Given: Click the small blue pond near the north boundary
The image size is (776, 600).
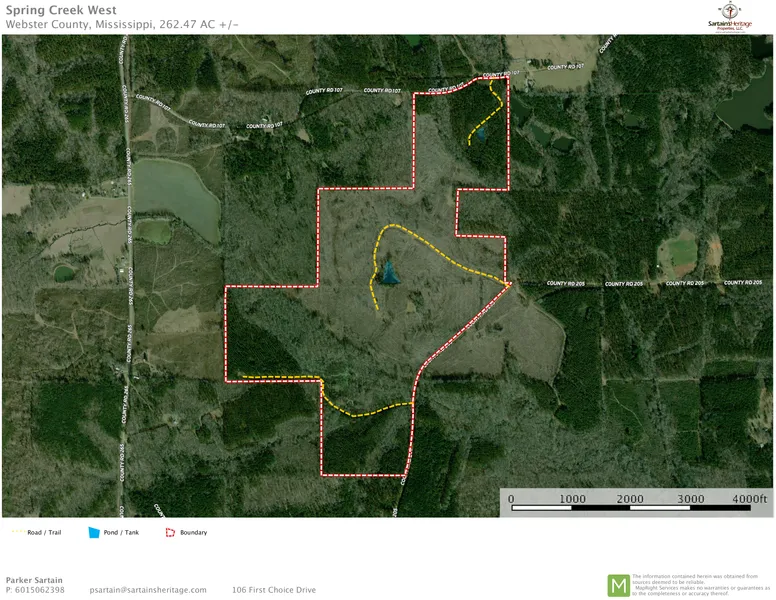Looking at the screenshot, I should click(x=481, y=133).
